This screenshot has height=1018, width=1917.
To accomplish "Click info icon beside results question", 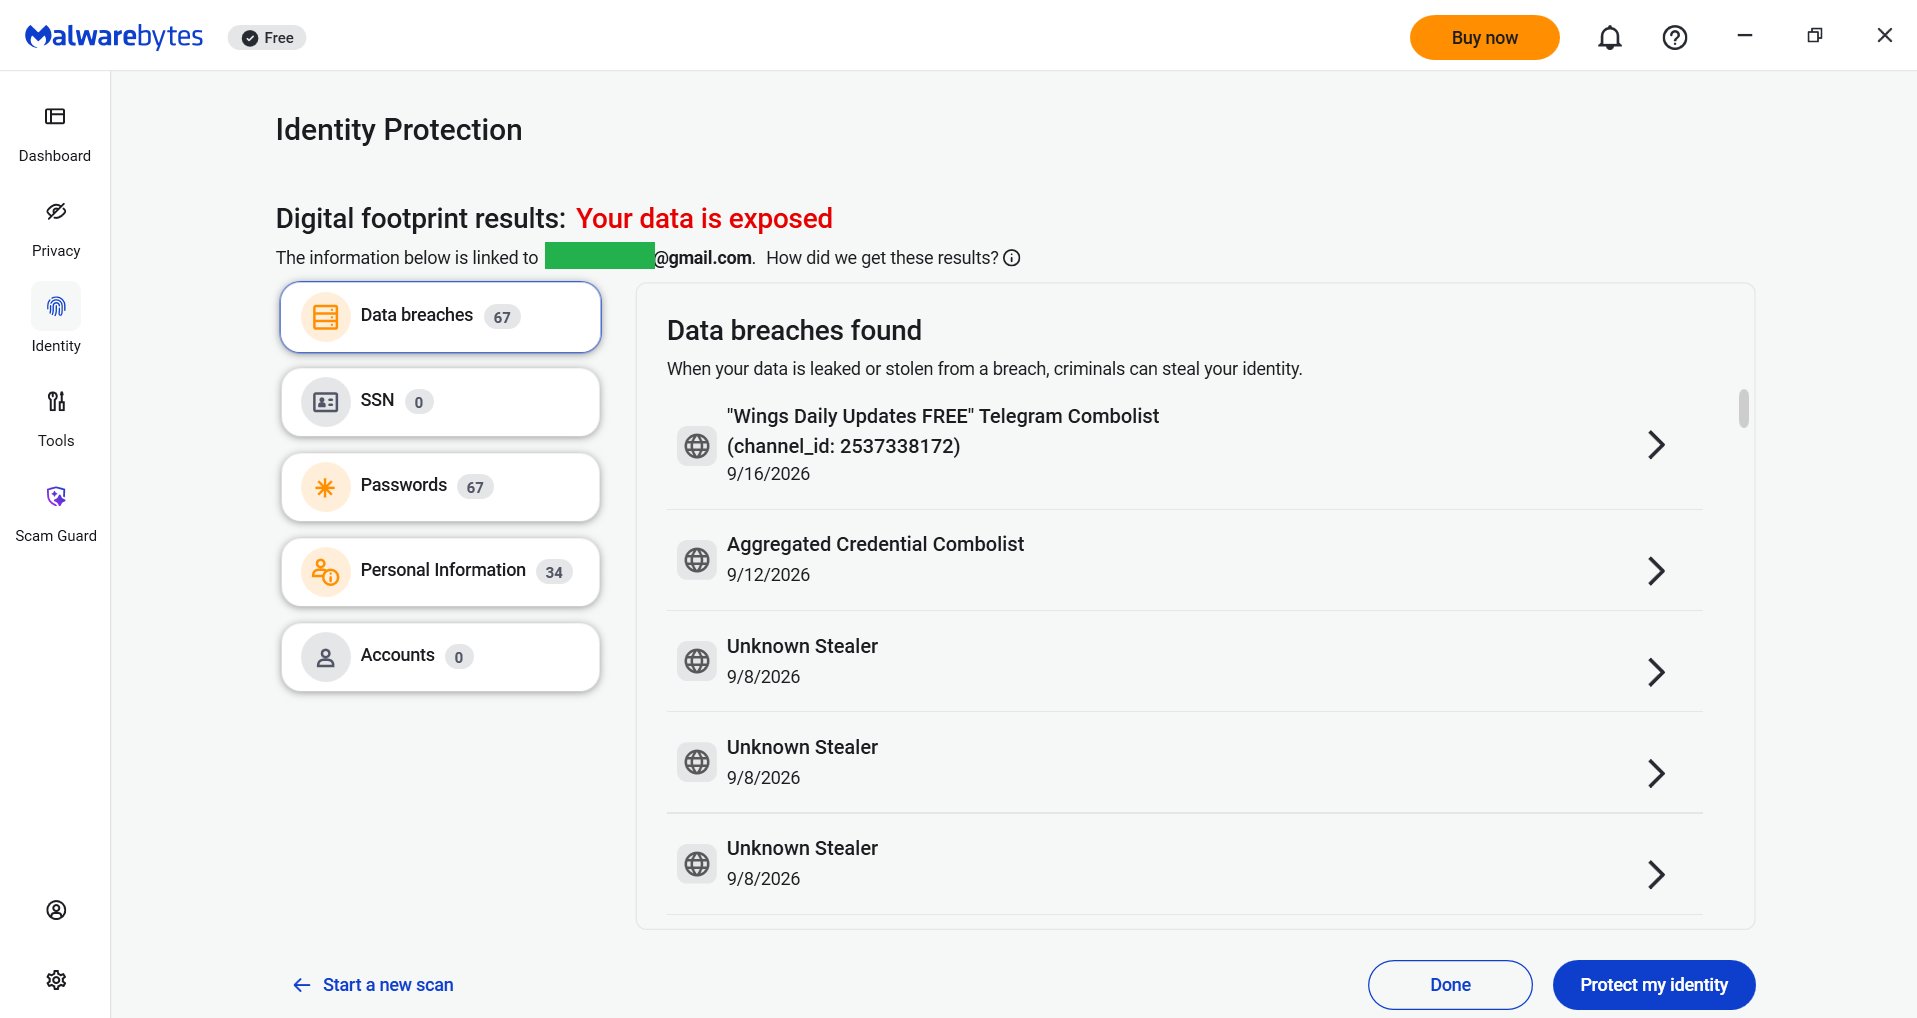I will tap(1012, 258).
